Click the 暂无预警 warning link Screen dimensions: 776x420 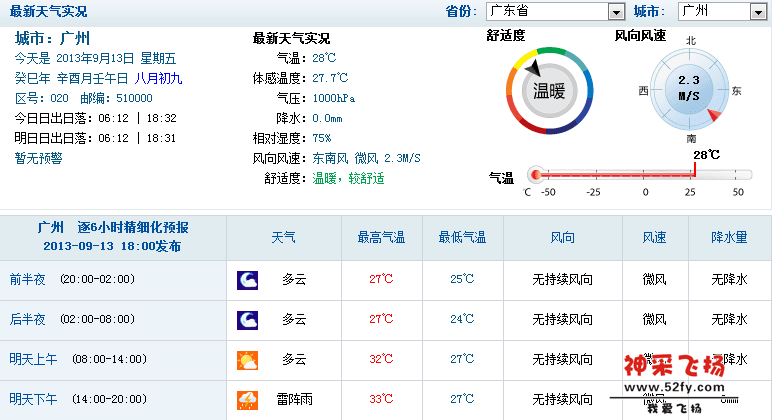pos(39,158)
